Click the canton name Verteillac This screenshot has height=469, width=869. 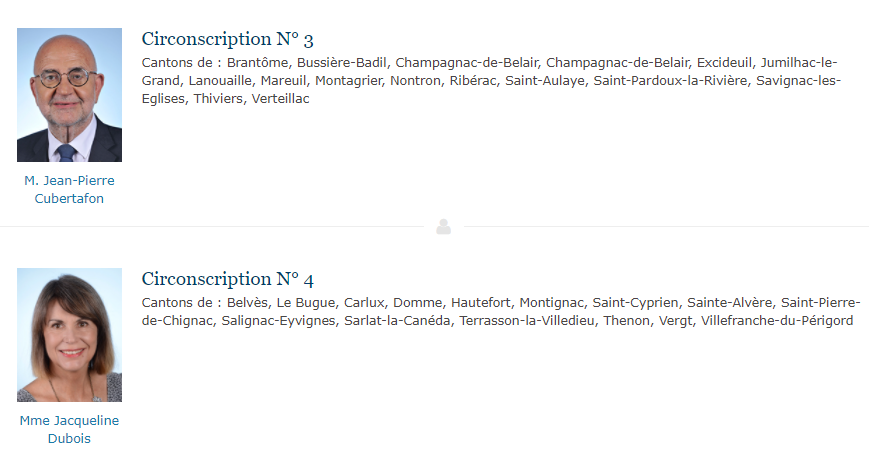280,99
